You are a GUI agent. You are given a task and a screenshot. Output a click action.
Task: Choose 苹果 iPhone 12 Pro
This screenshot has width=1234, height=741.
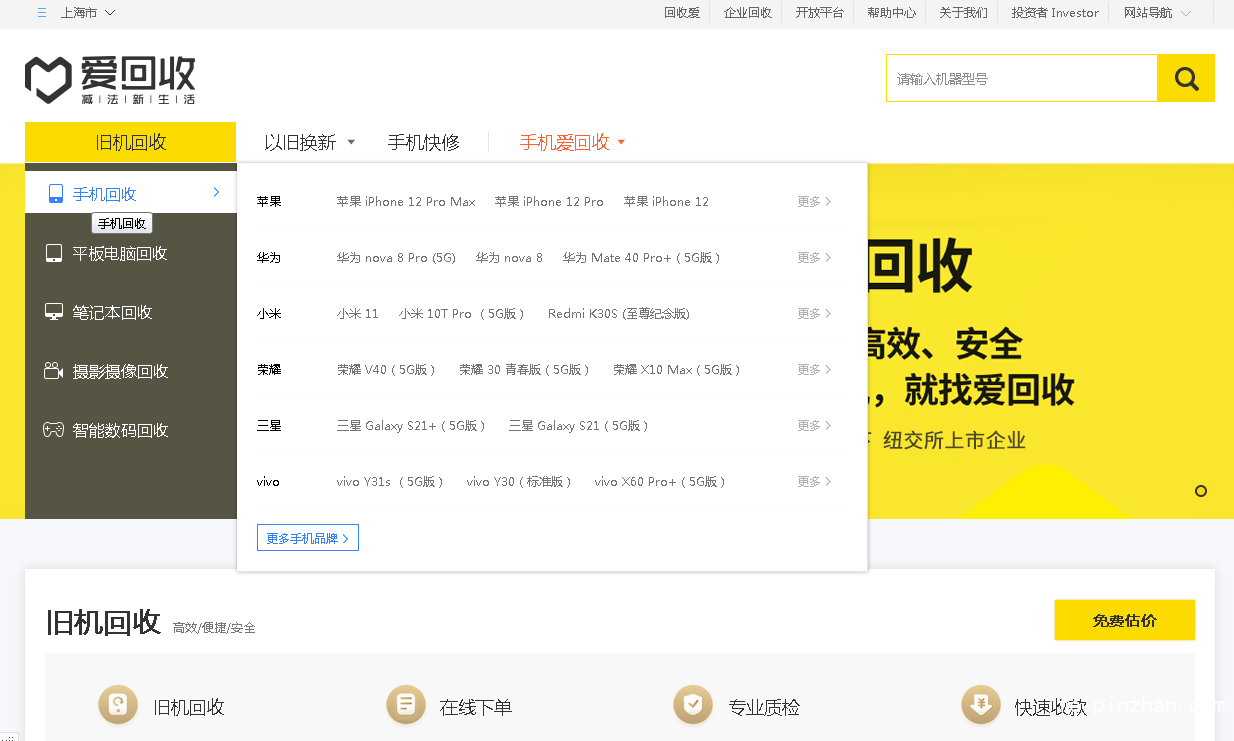(x=549, y=202)
